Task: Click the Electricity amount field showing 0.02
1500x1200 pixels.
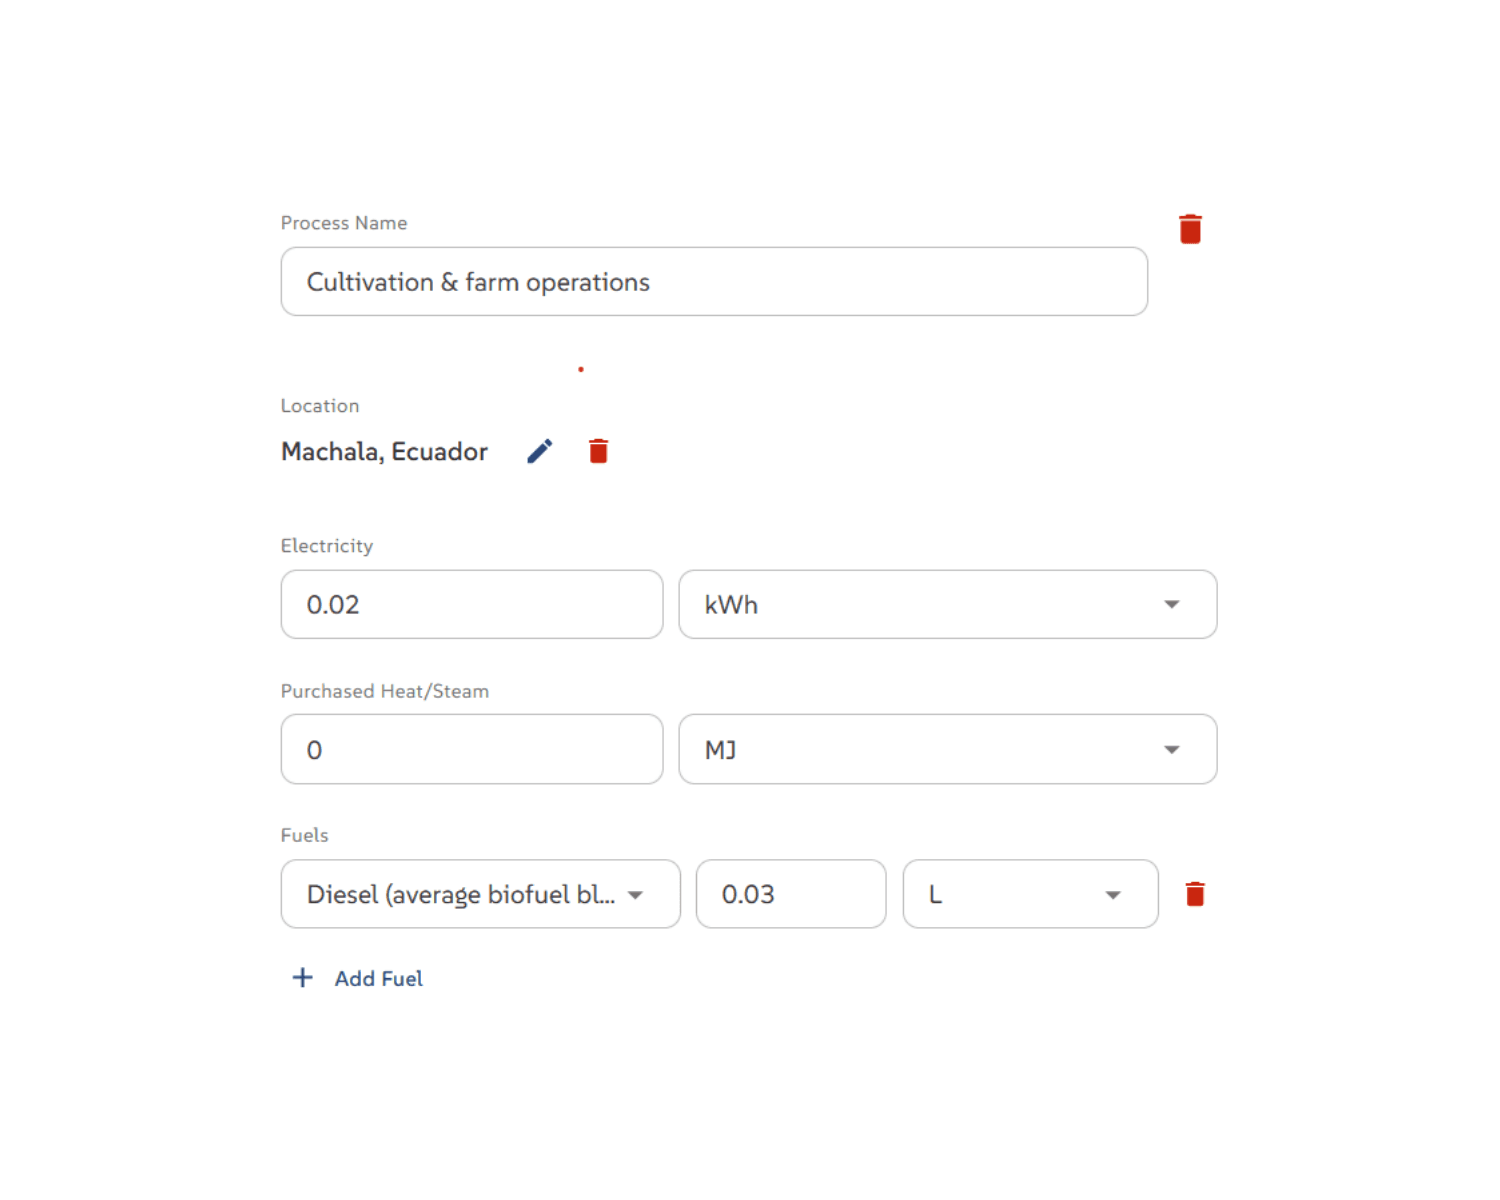Action: [471, 605]
